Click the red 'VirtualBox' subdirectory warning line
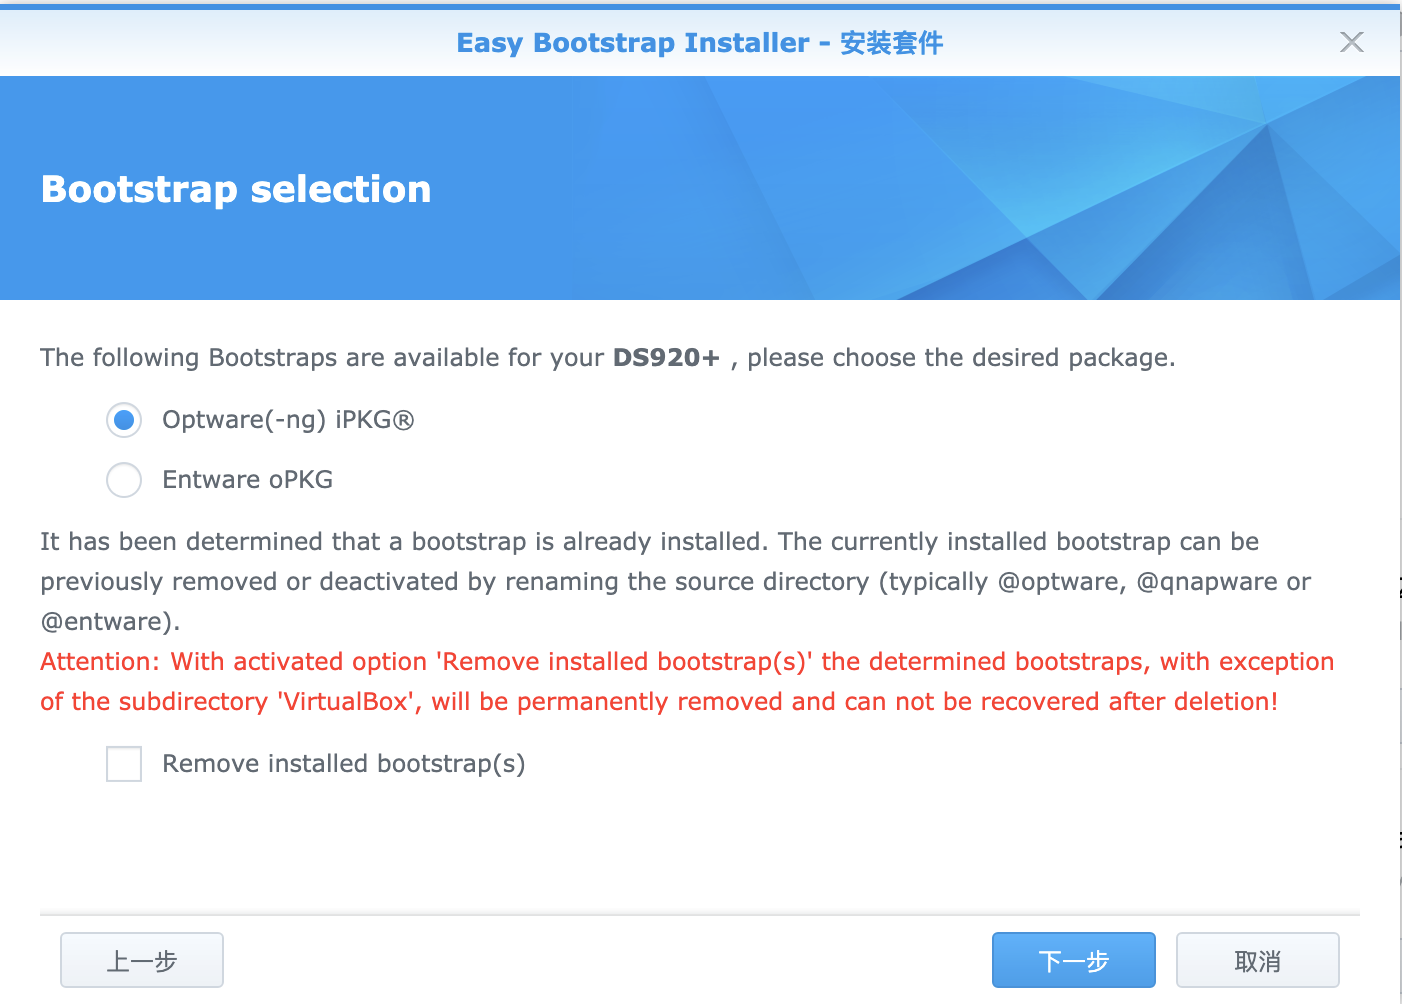 tap(659, 702)
